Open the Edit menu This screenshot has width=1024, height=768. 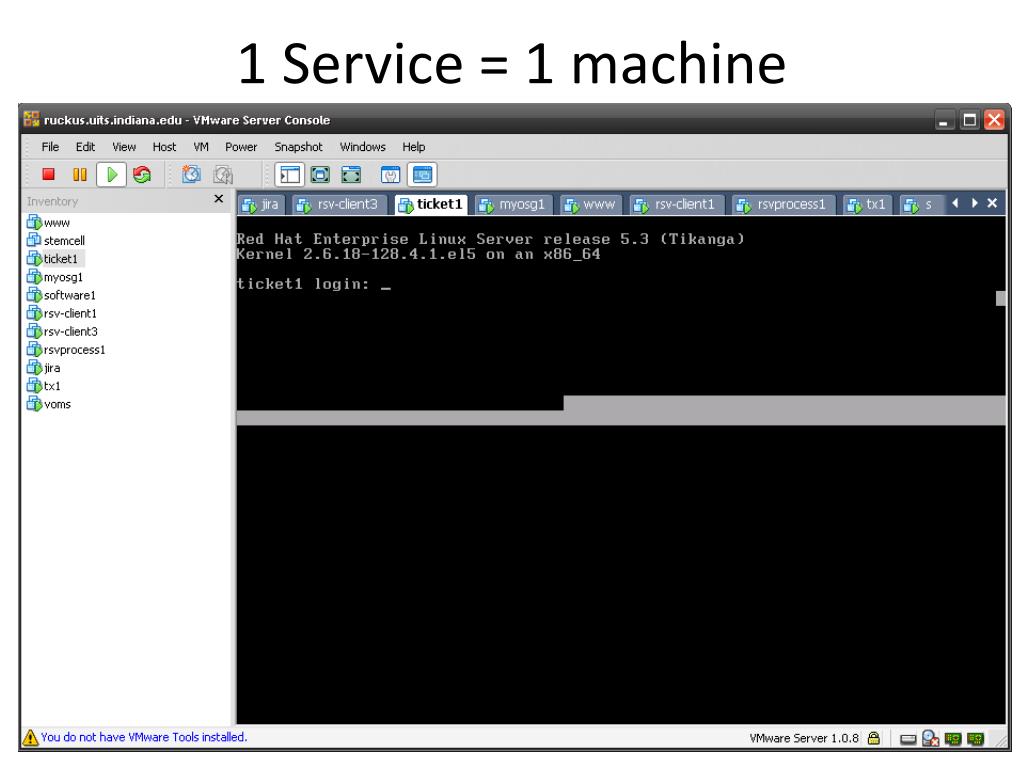tap(85, 147)
